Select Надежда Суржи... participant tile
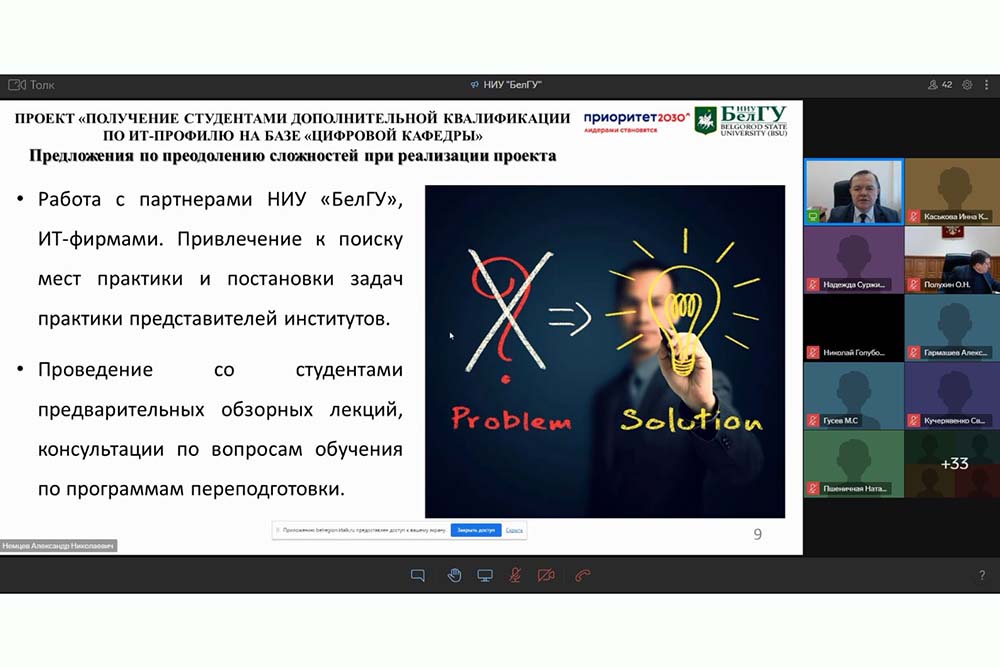Image resolution: width=1000 pixels, height=668 pixels. (854, 260)
